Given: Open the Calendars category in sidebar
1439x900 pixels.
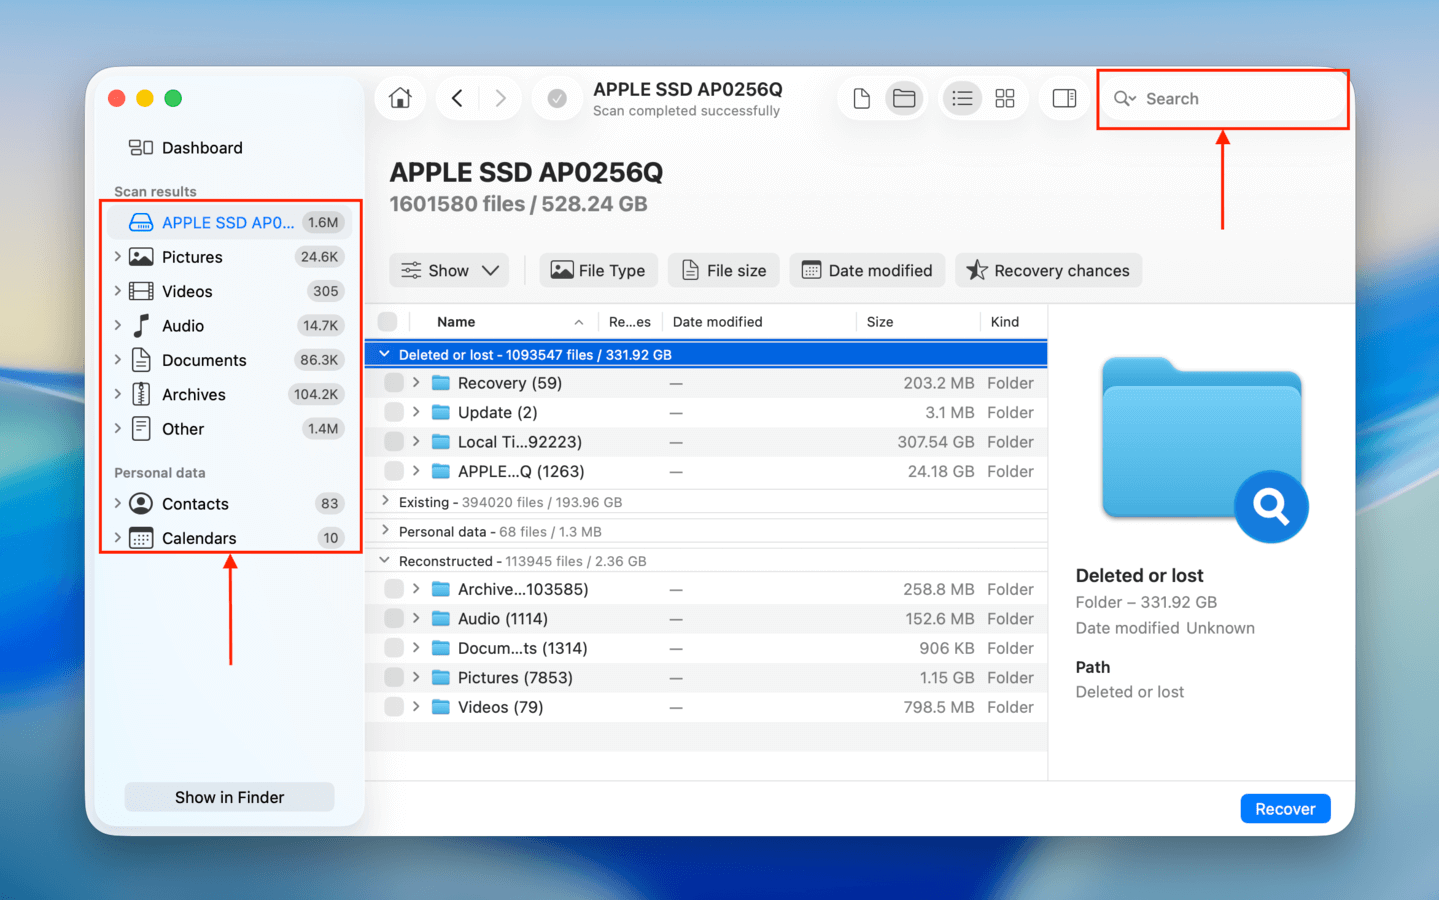Looking at the screenshot, I should pyautogui.click(x=198, y=537).
